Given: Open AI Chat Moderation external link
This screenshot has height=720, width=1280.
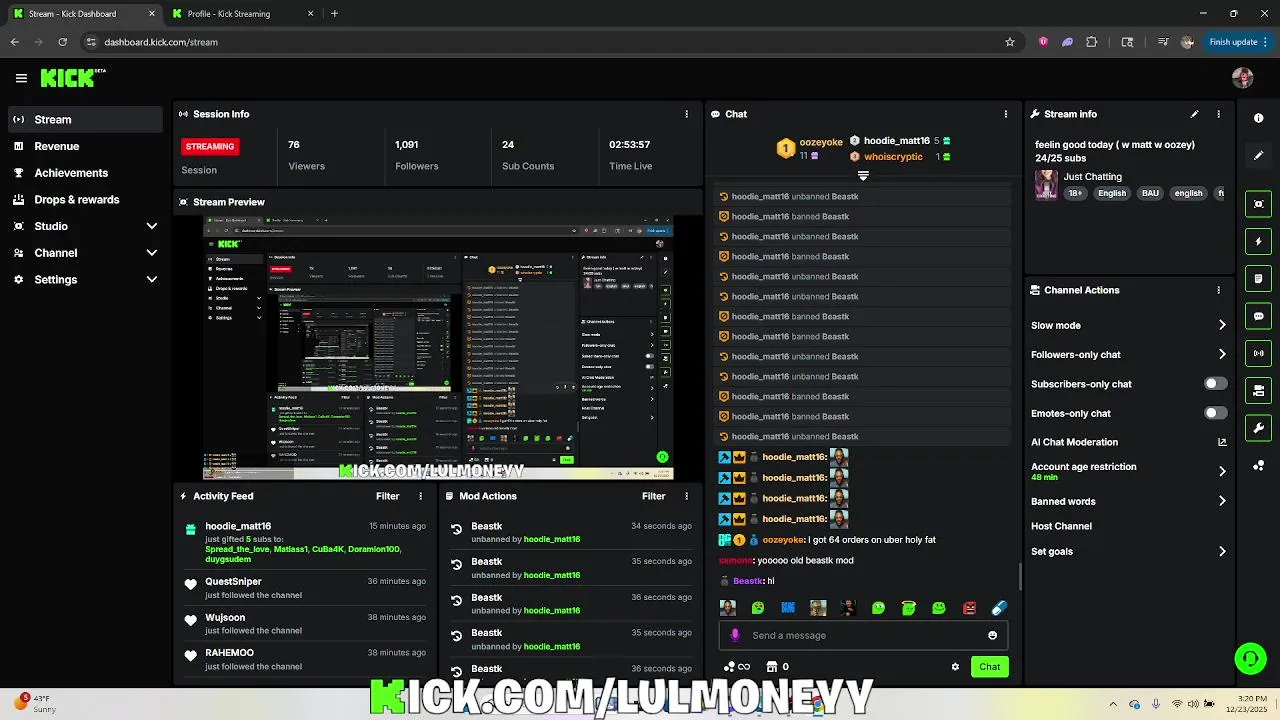Looking at the screenshot, I should tap(1222, 442).
